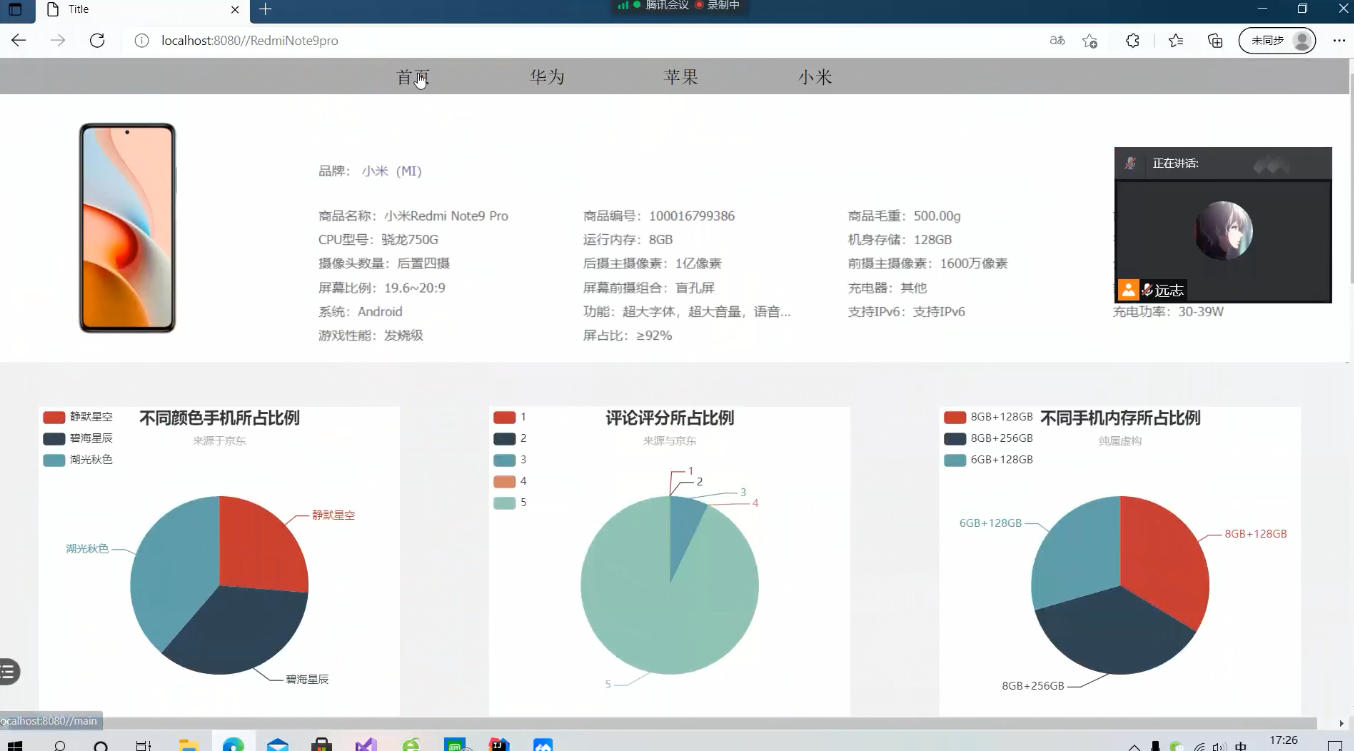Toggle 湖光秋色 legend item

pos(78,460)
